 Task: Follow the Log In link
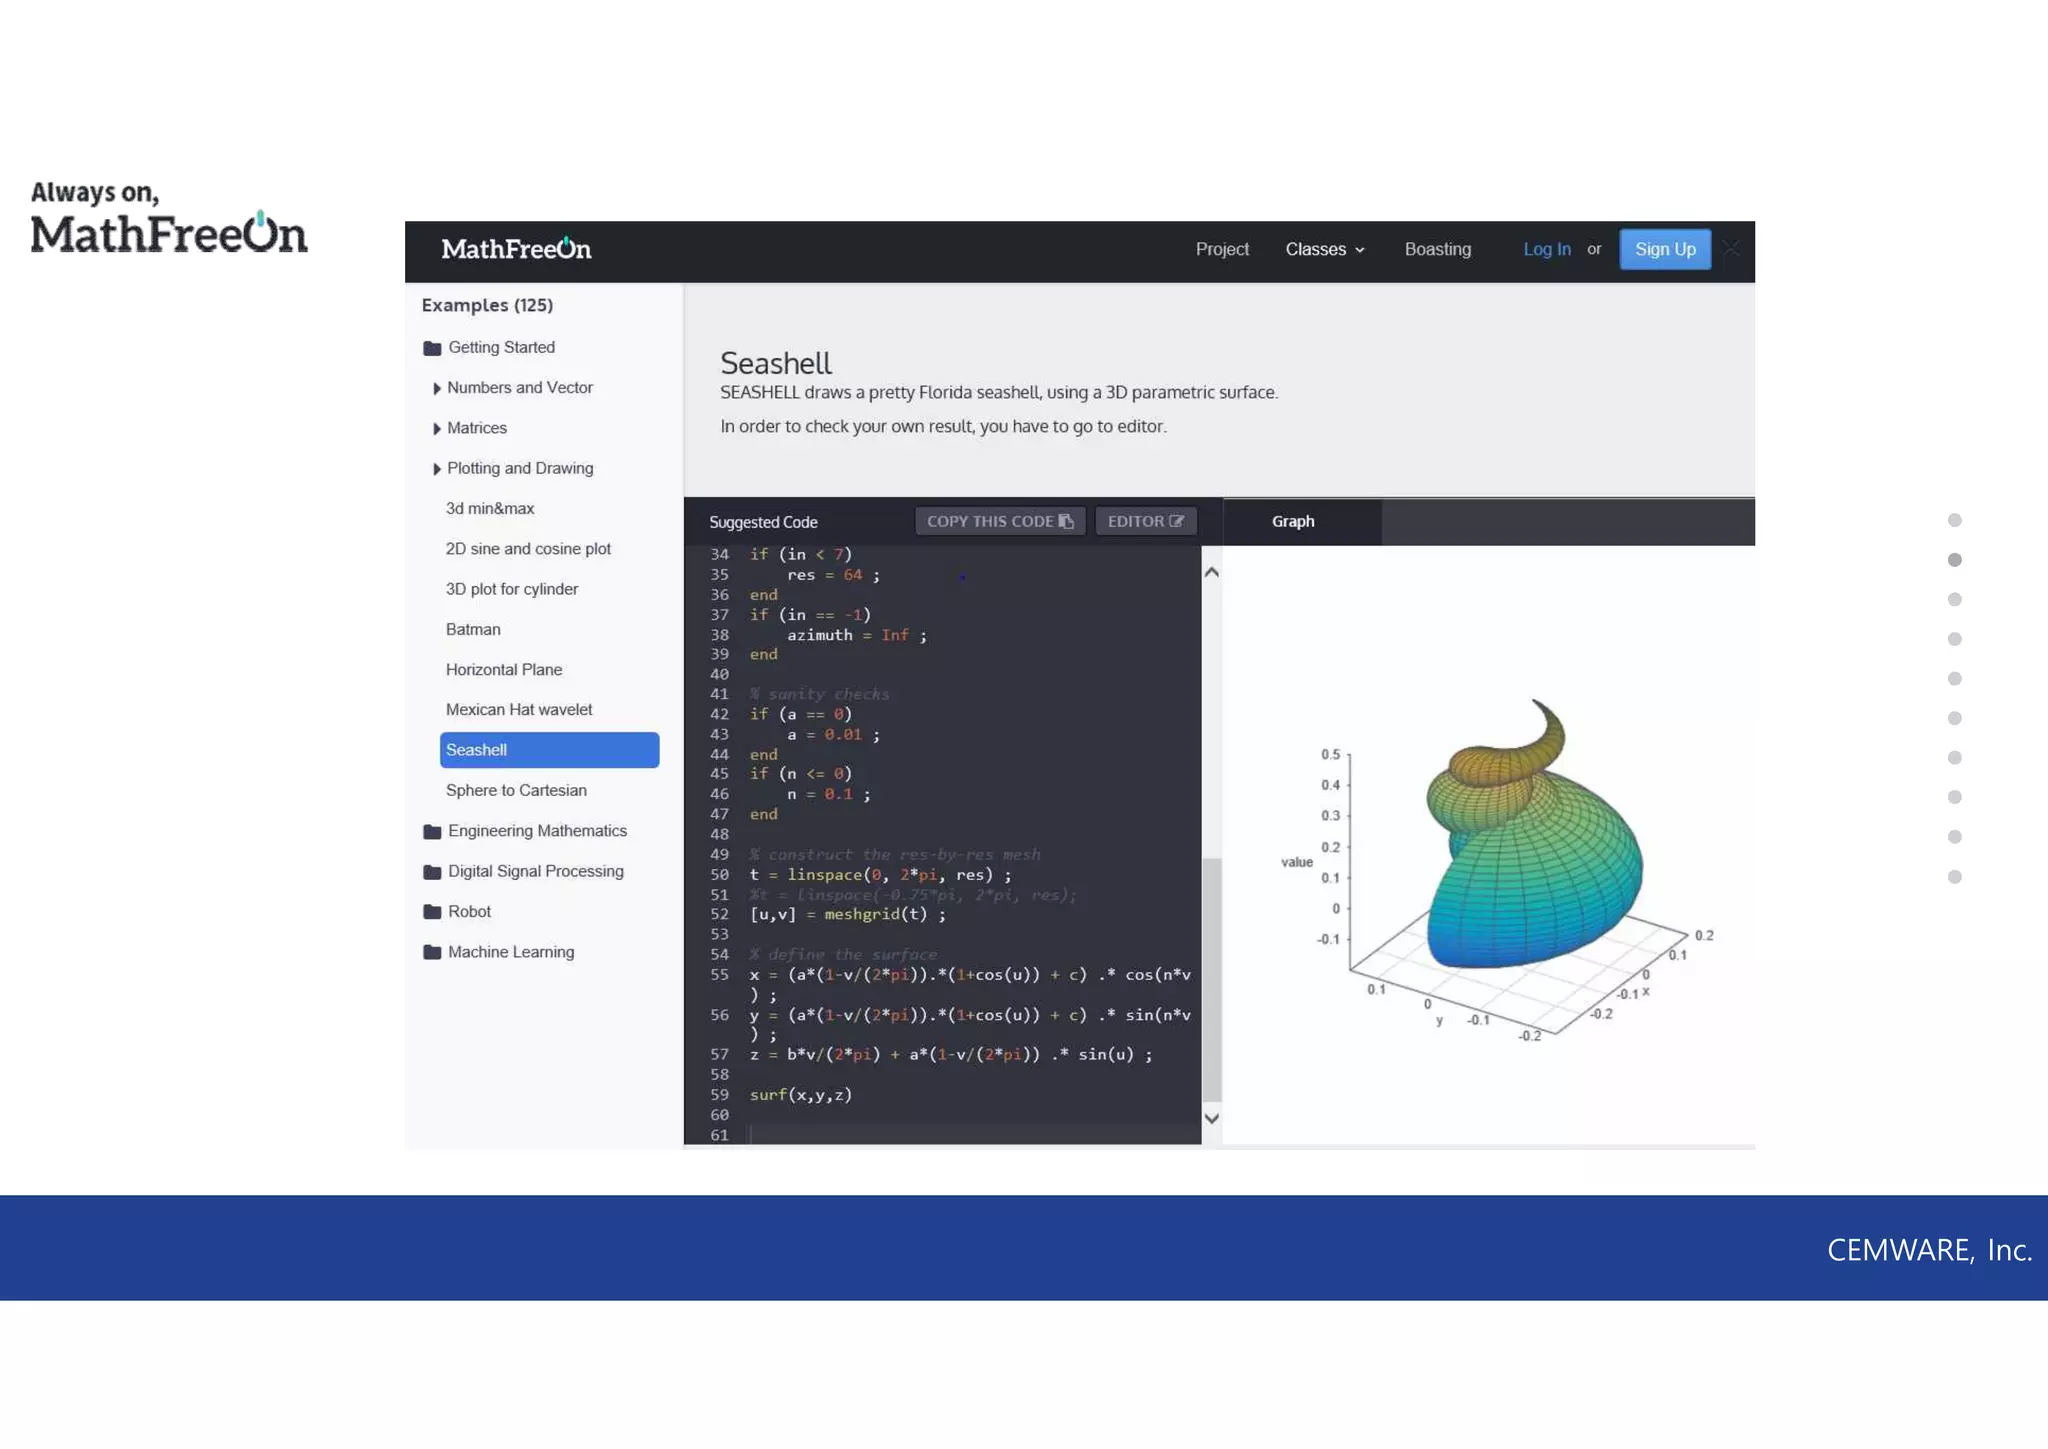pyautogui.click(x=1546, y=250)
